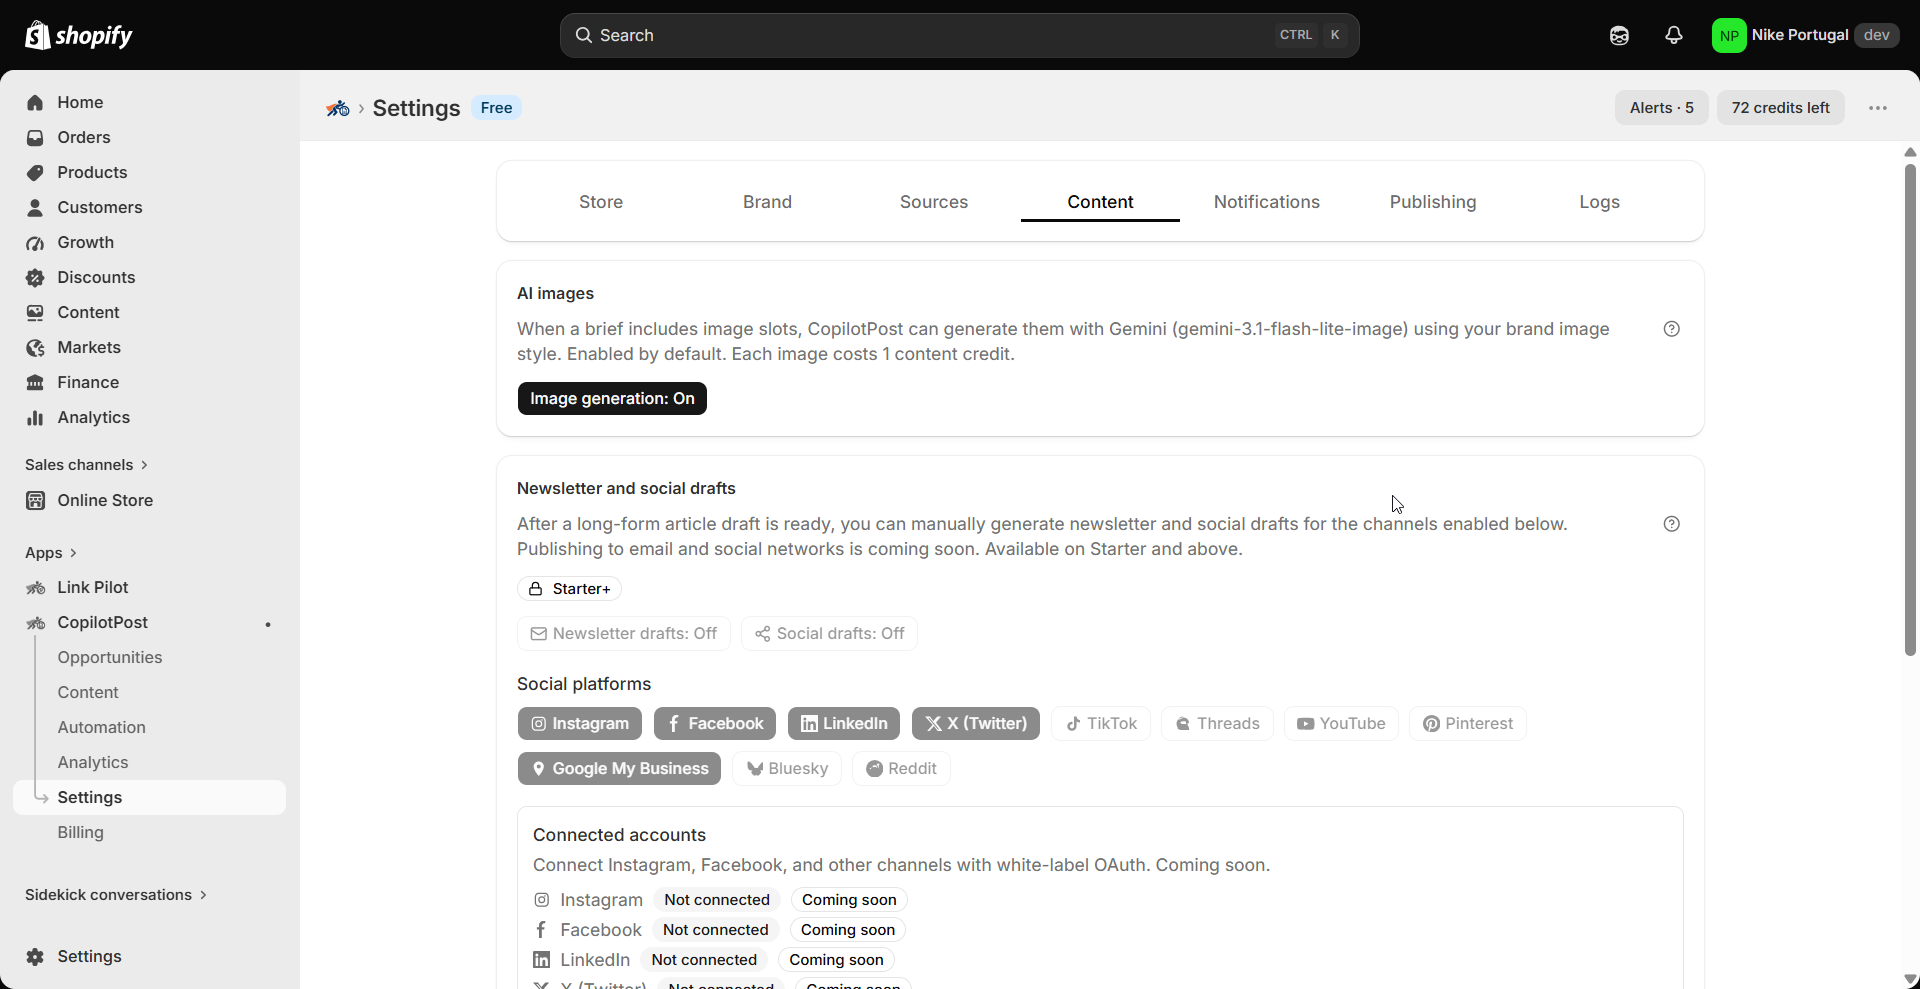Open CopilotPost Analytics submenu item
Viewport: 1920px width, 989px height.
coord(93,762)
